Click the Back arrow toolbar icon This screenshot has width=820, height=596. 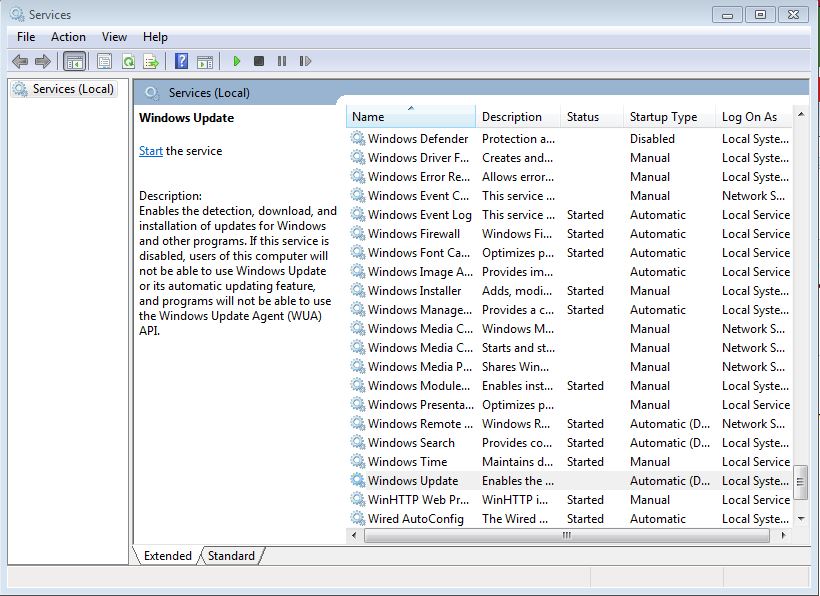point(20,62)
